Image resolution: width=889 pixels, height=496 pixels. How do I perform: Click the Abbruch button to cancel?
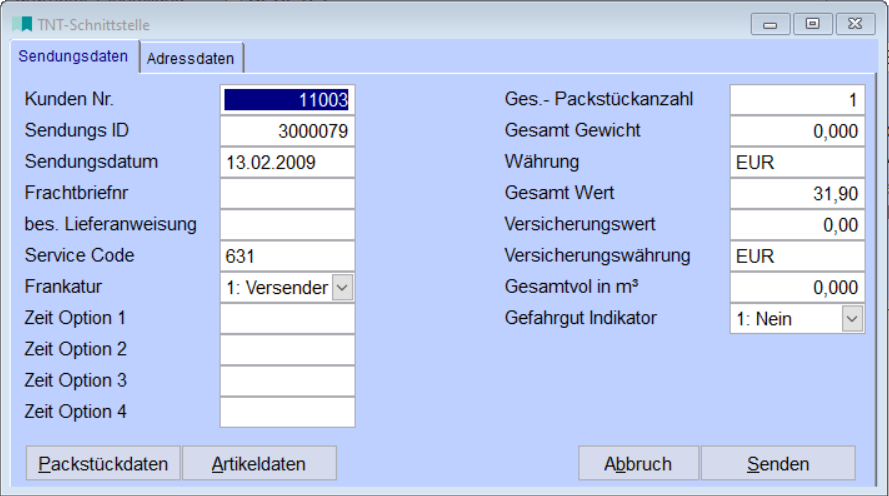pyautogui.click(x=638, y=464)
